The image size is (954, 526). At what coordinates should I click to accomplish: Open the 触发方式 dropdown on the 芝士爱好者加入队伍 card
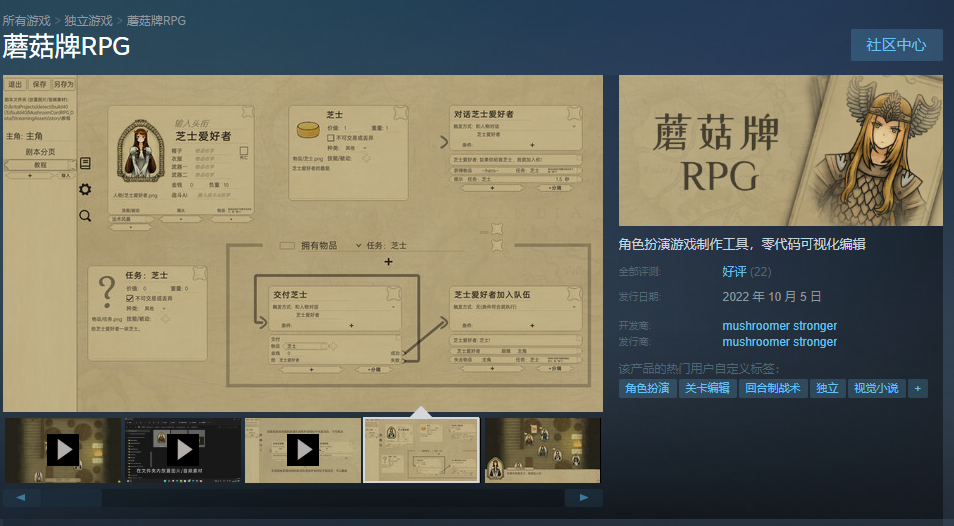pos(574,307)
